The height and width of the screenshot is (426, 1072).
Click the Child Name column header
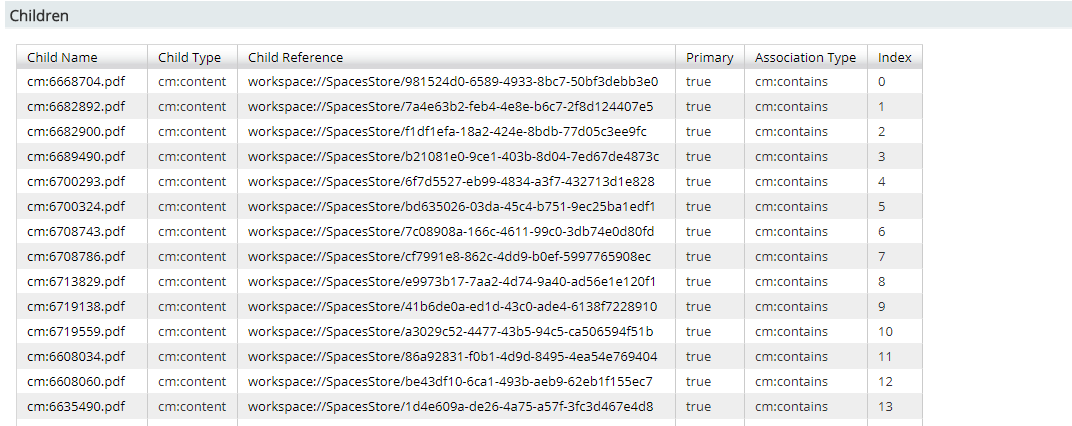(x=62, y=57)
